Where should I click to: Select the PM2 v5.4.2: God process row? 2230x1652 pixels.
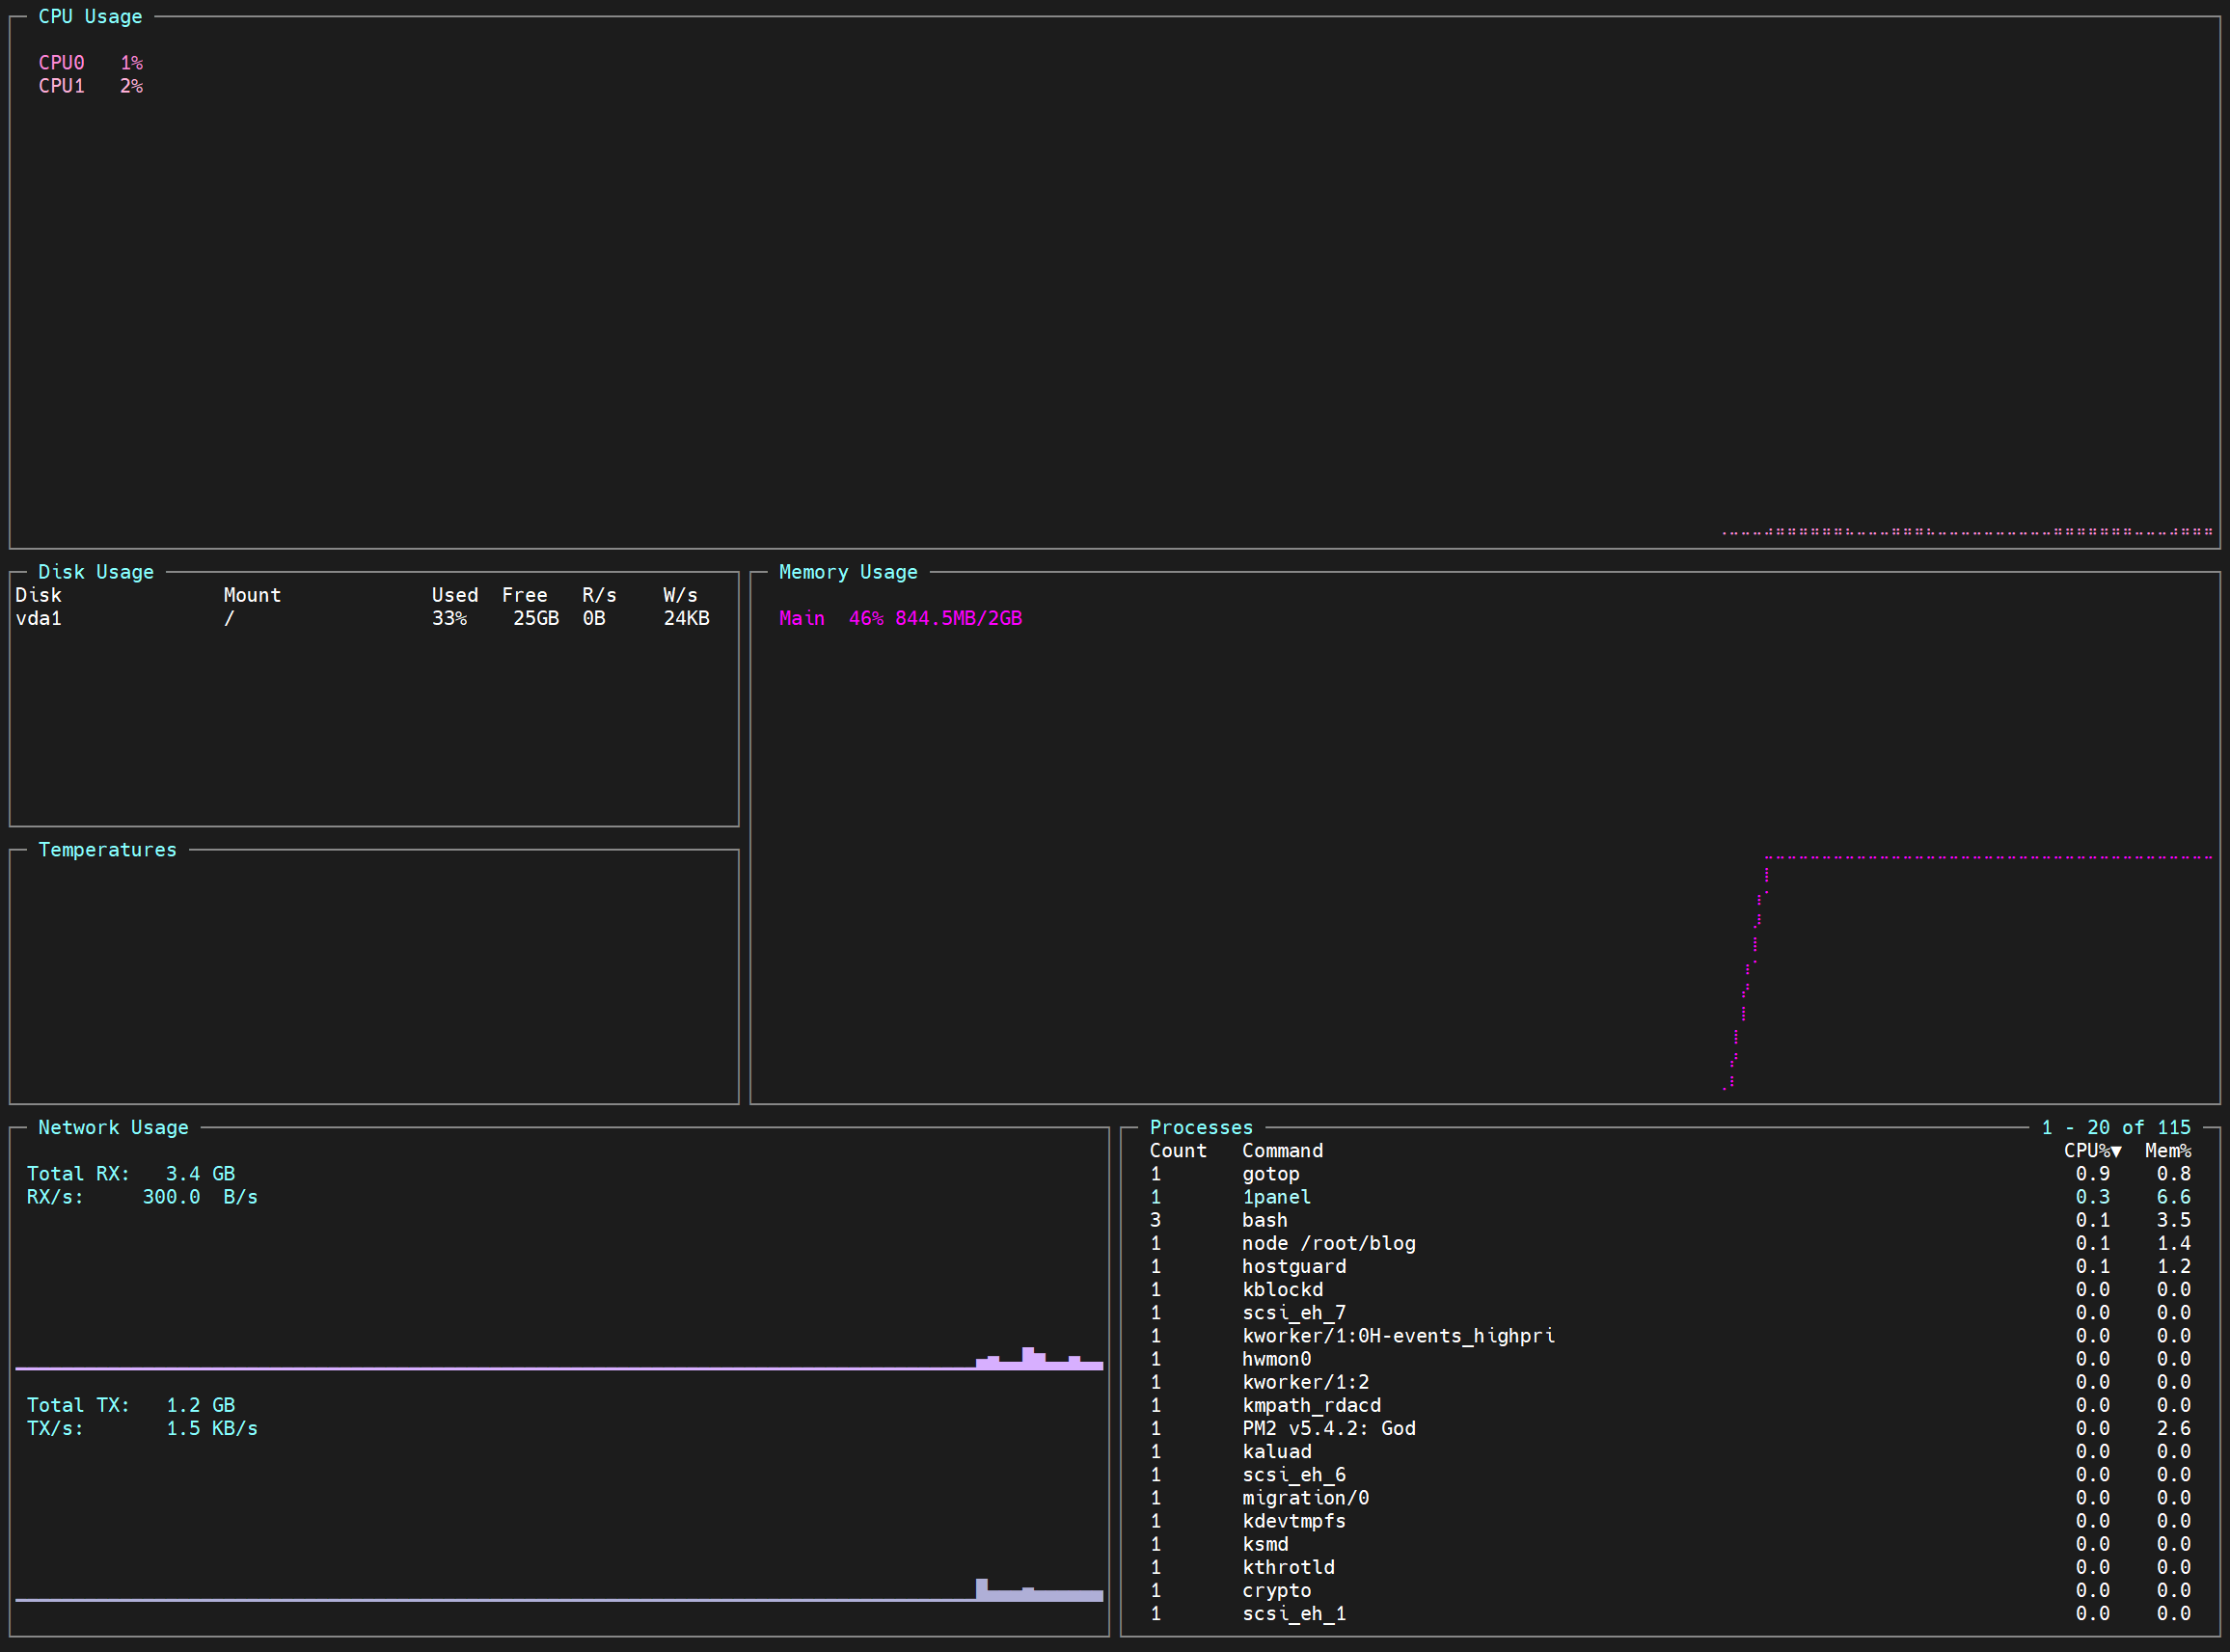coord(1670,1428)
